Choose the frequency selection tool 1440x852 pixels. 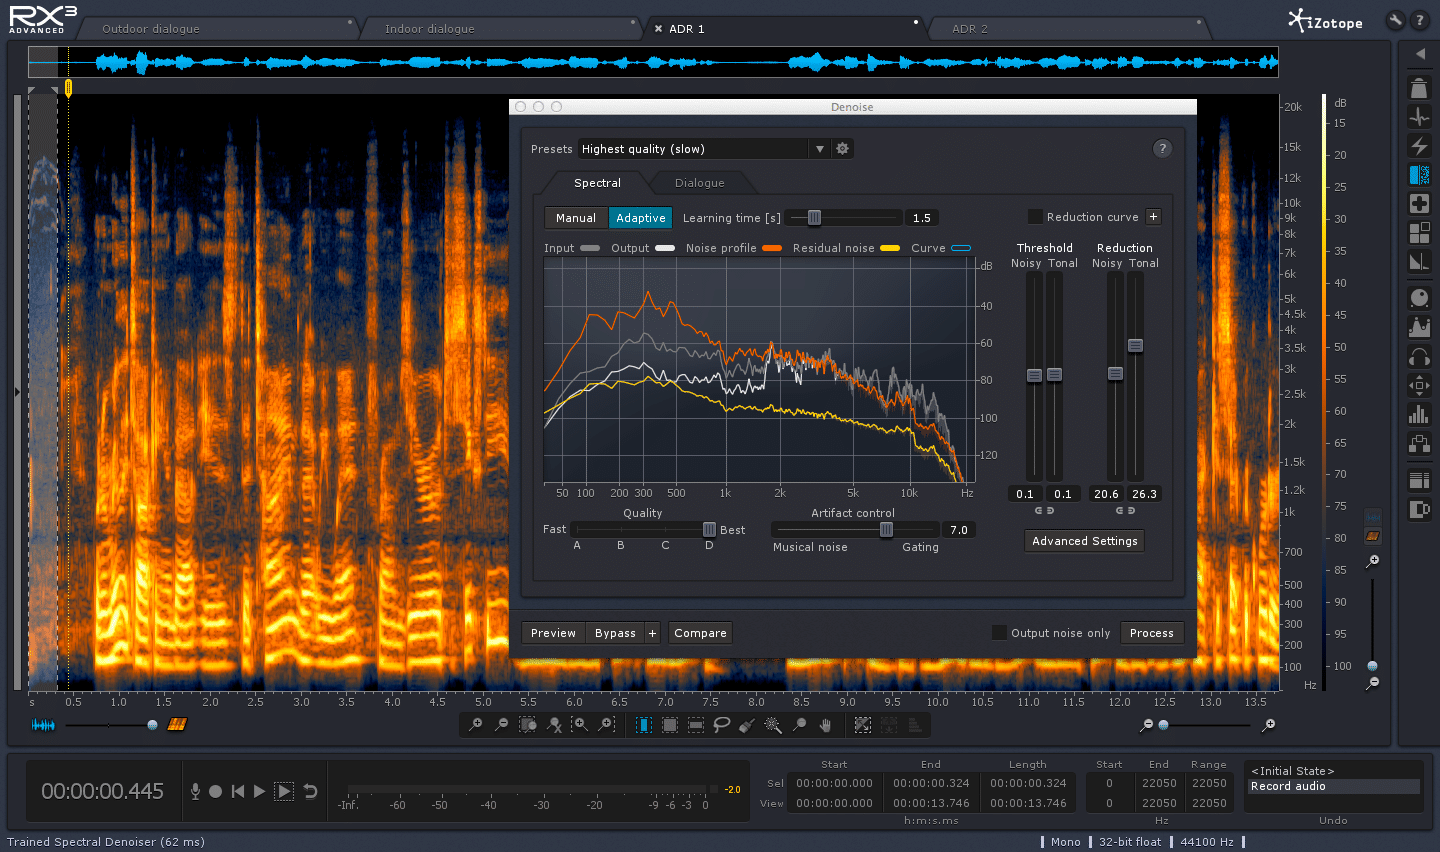click(696, 725)
